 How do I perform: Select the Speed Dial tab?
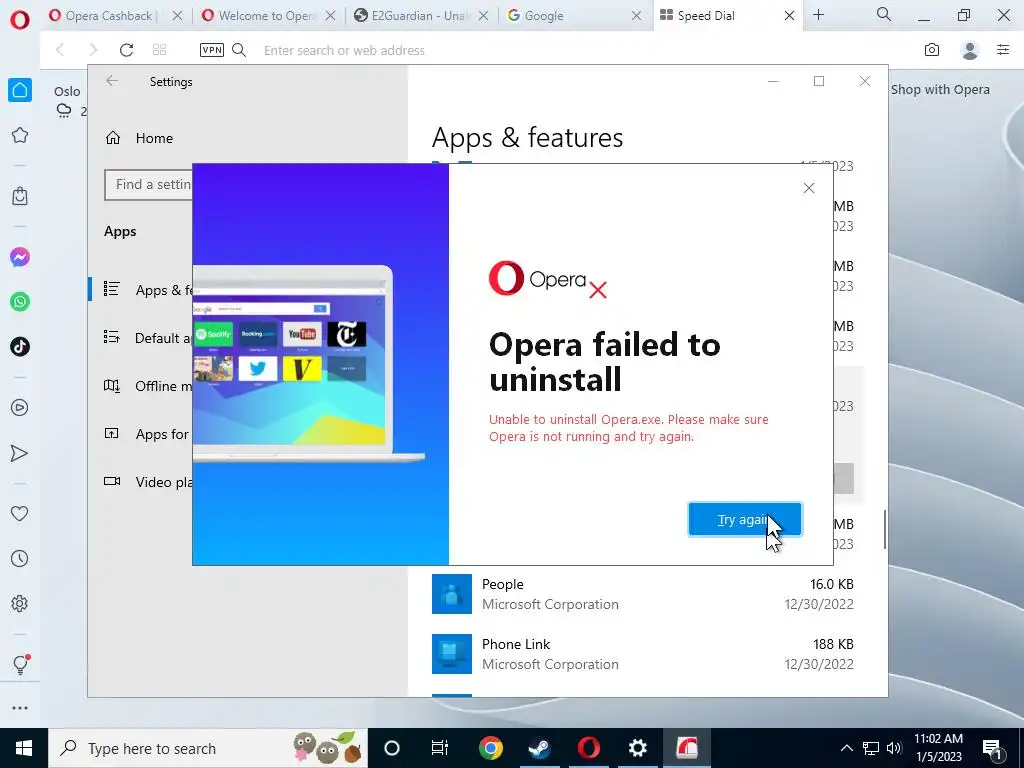coord(713,16)
